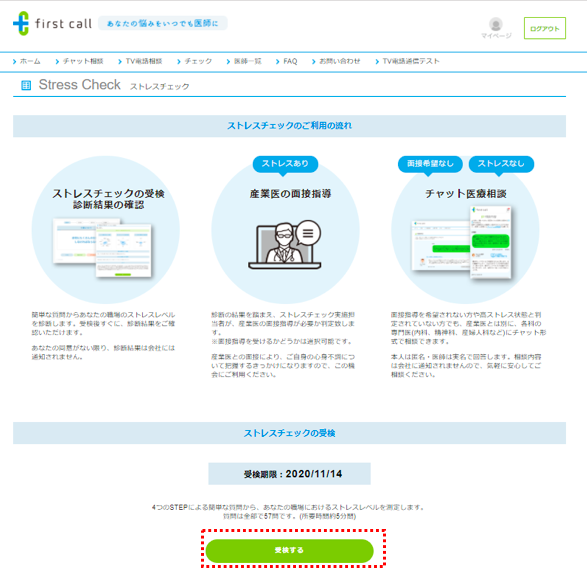This screenshot has height=578, width=587.
Task: Click the doctor on laptop illustration
Action: (285, 245)
